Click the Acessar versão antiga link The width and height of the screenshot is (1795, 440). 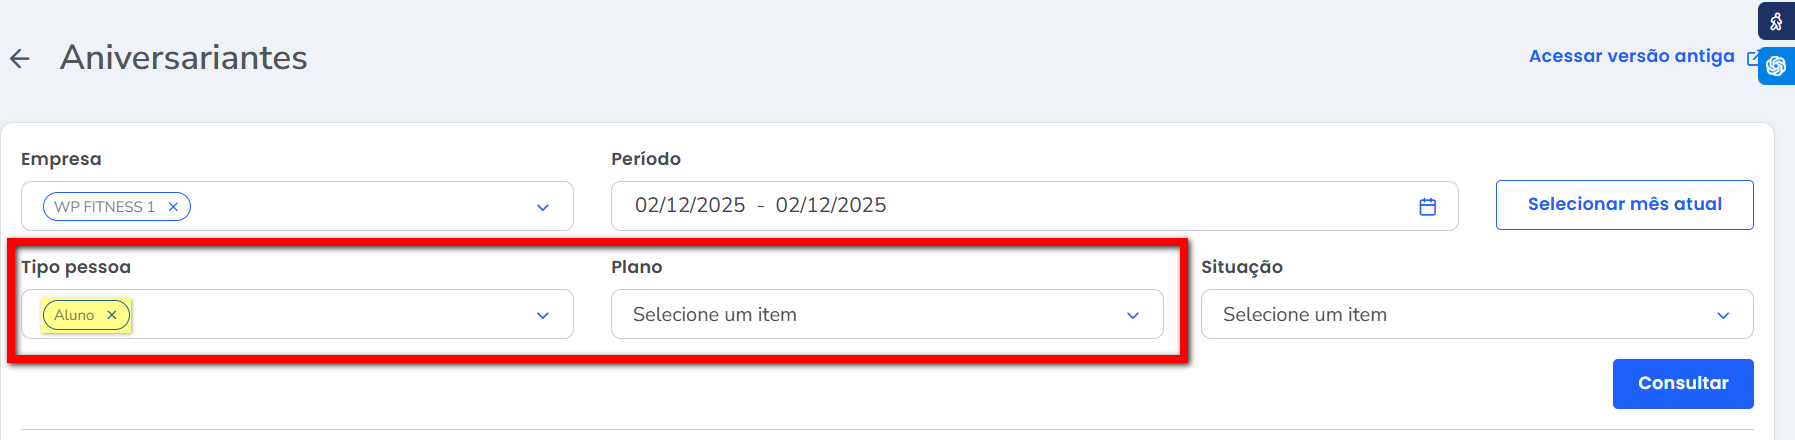1631,57
